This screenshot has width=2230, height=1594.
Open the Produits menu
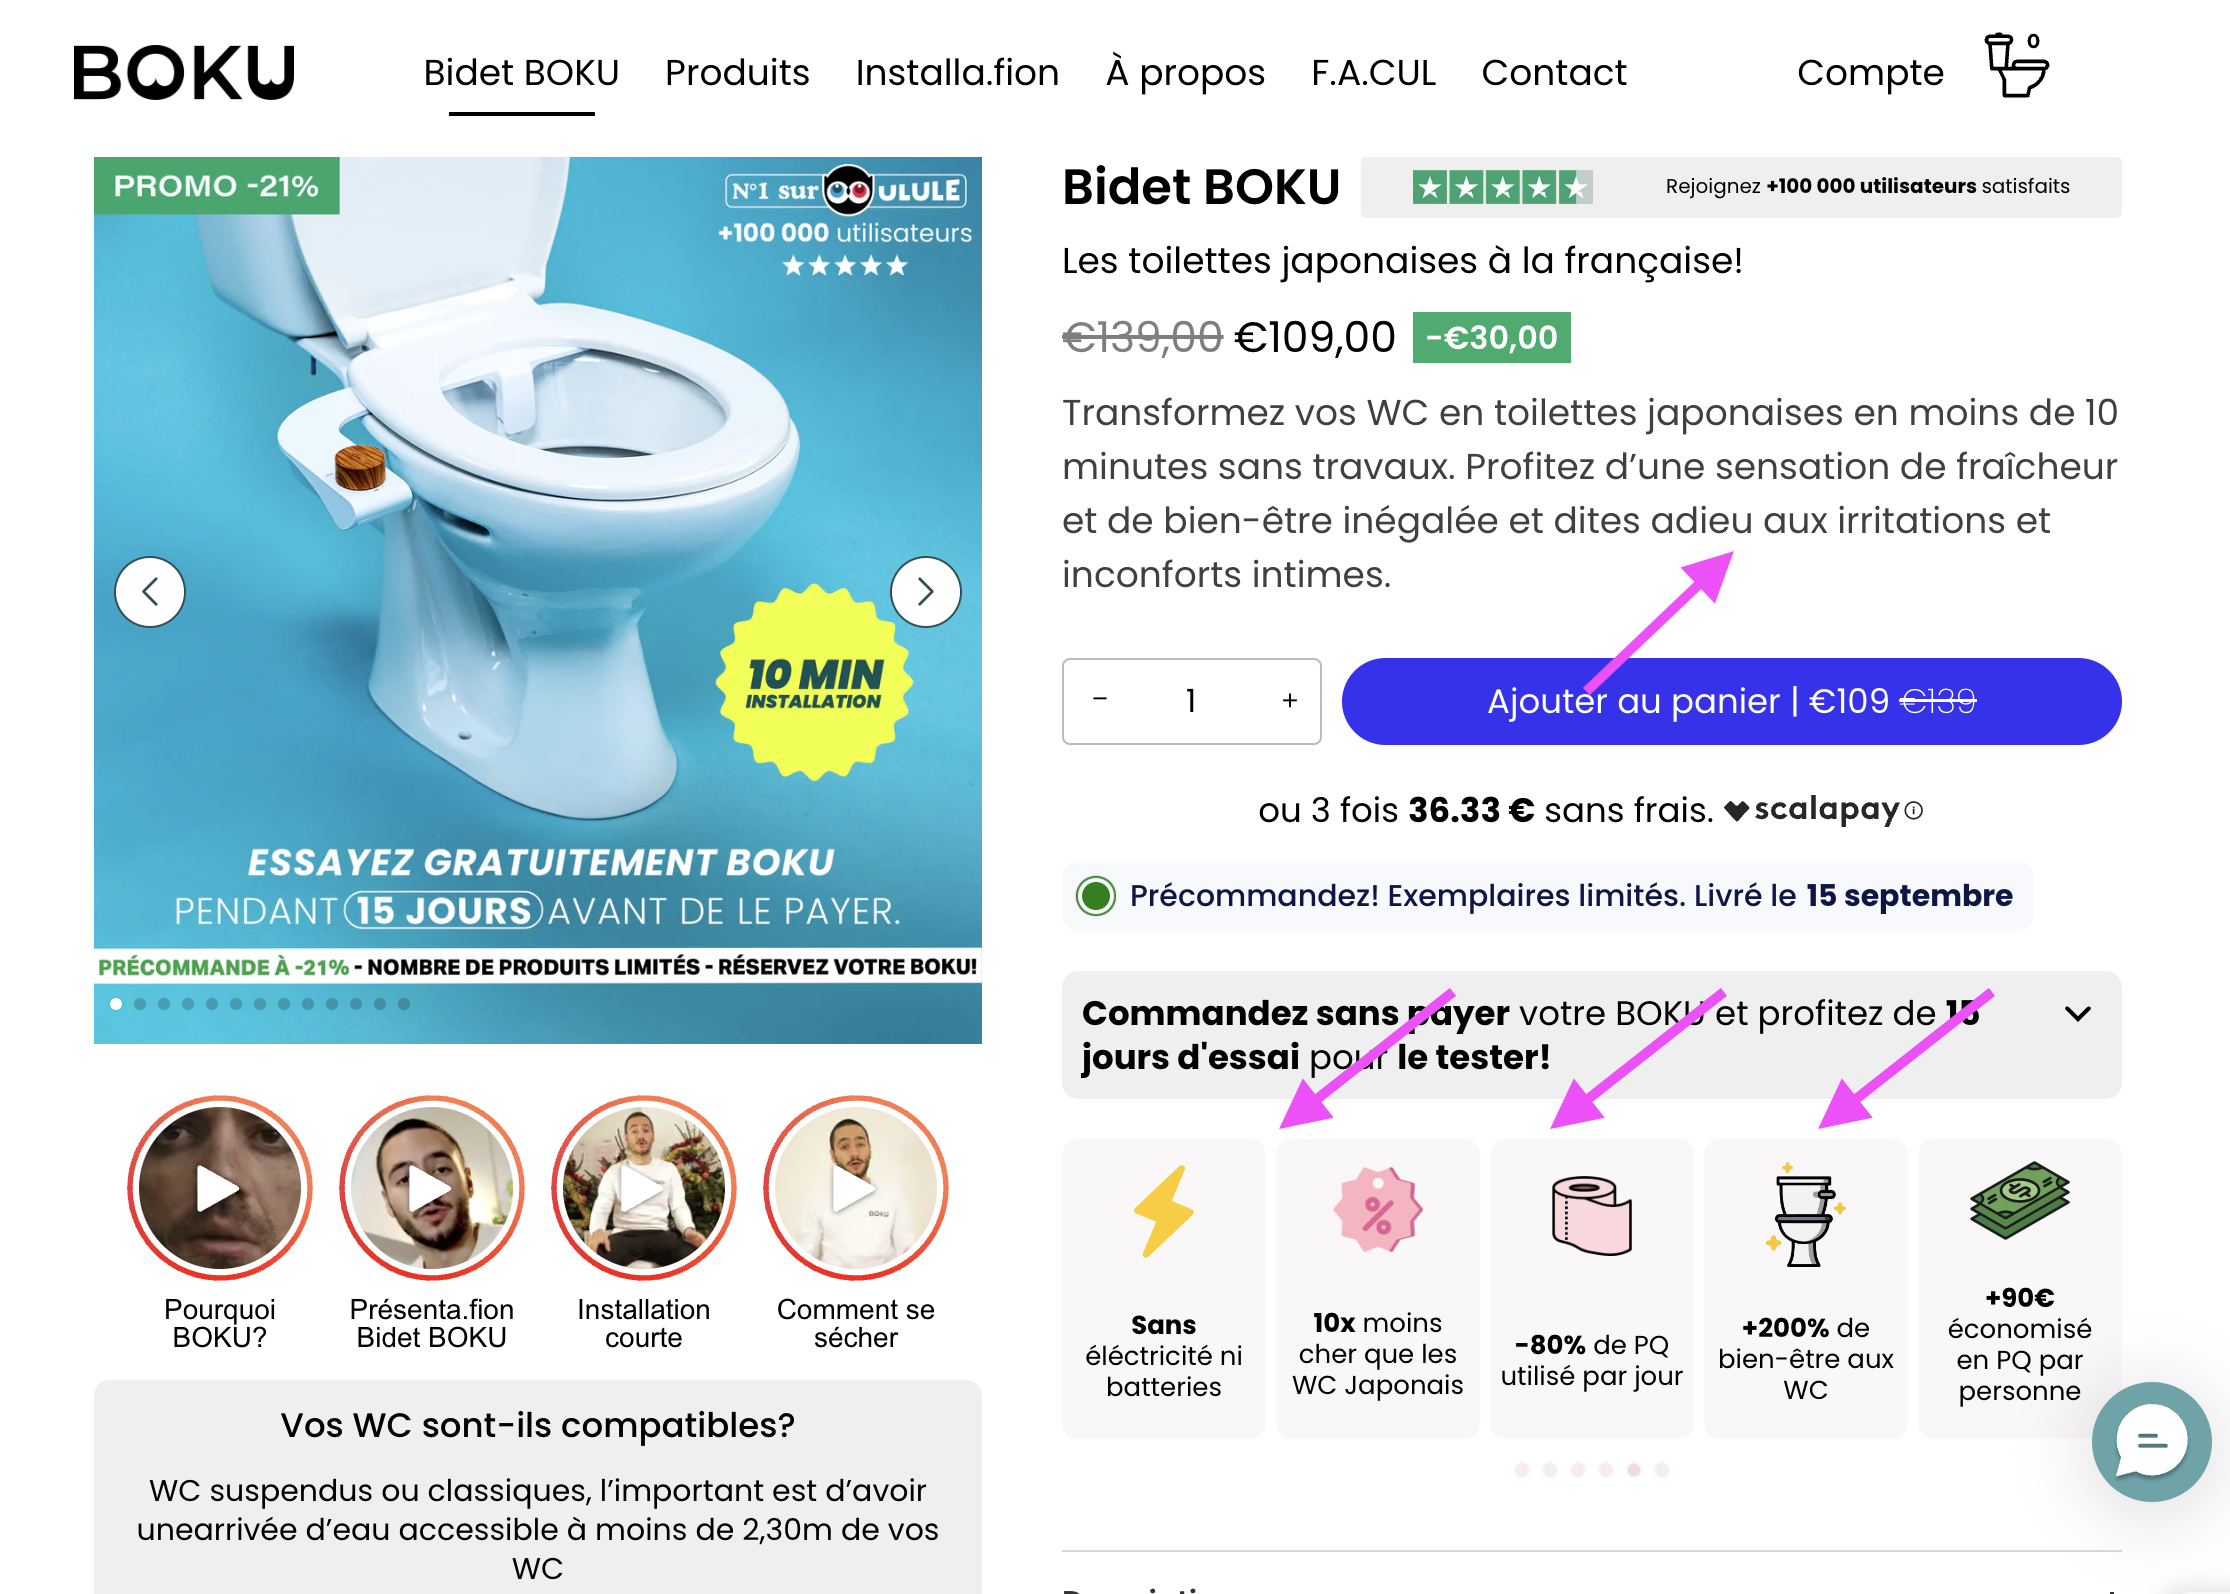coord(737,73)
